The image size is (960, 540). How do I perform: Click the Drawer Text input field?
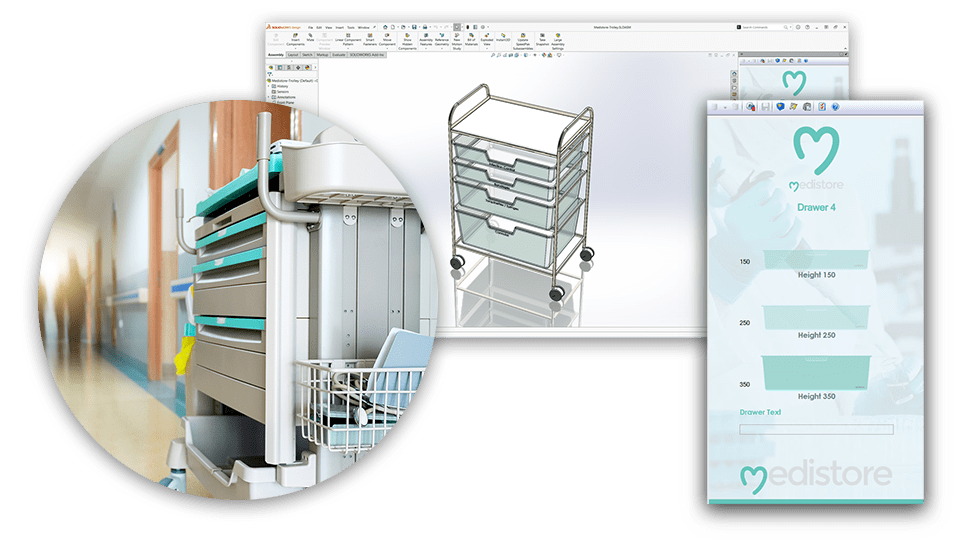(816, 429)
